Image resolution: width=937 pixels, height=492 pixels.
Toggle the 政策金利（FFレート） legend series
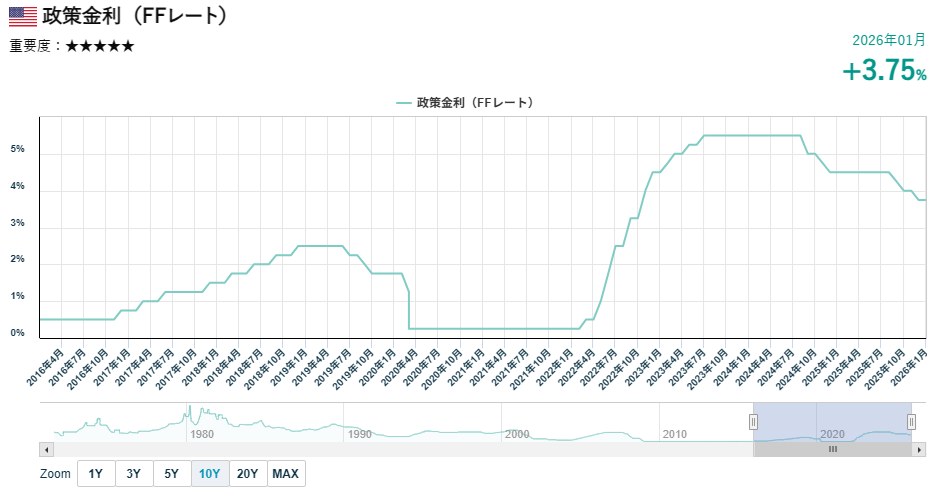pos(464,103)
